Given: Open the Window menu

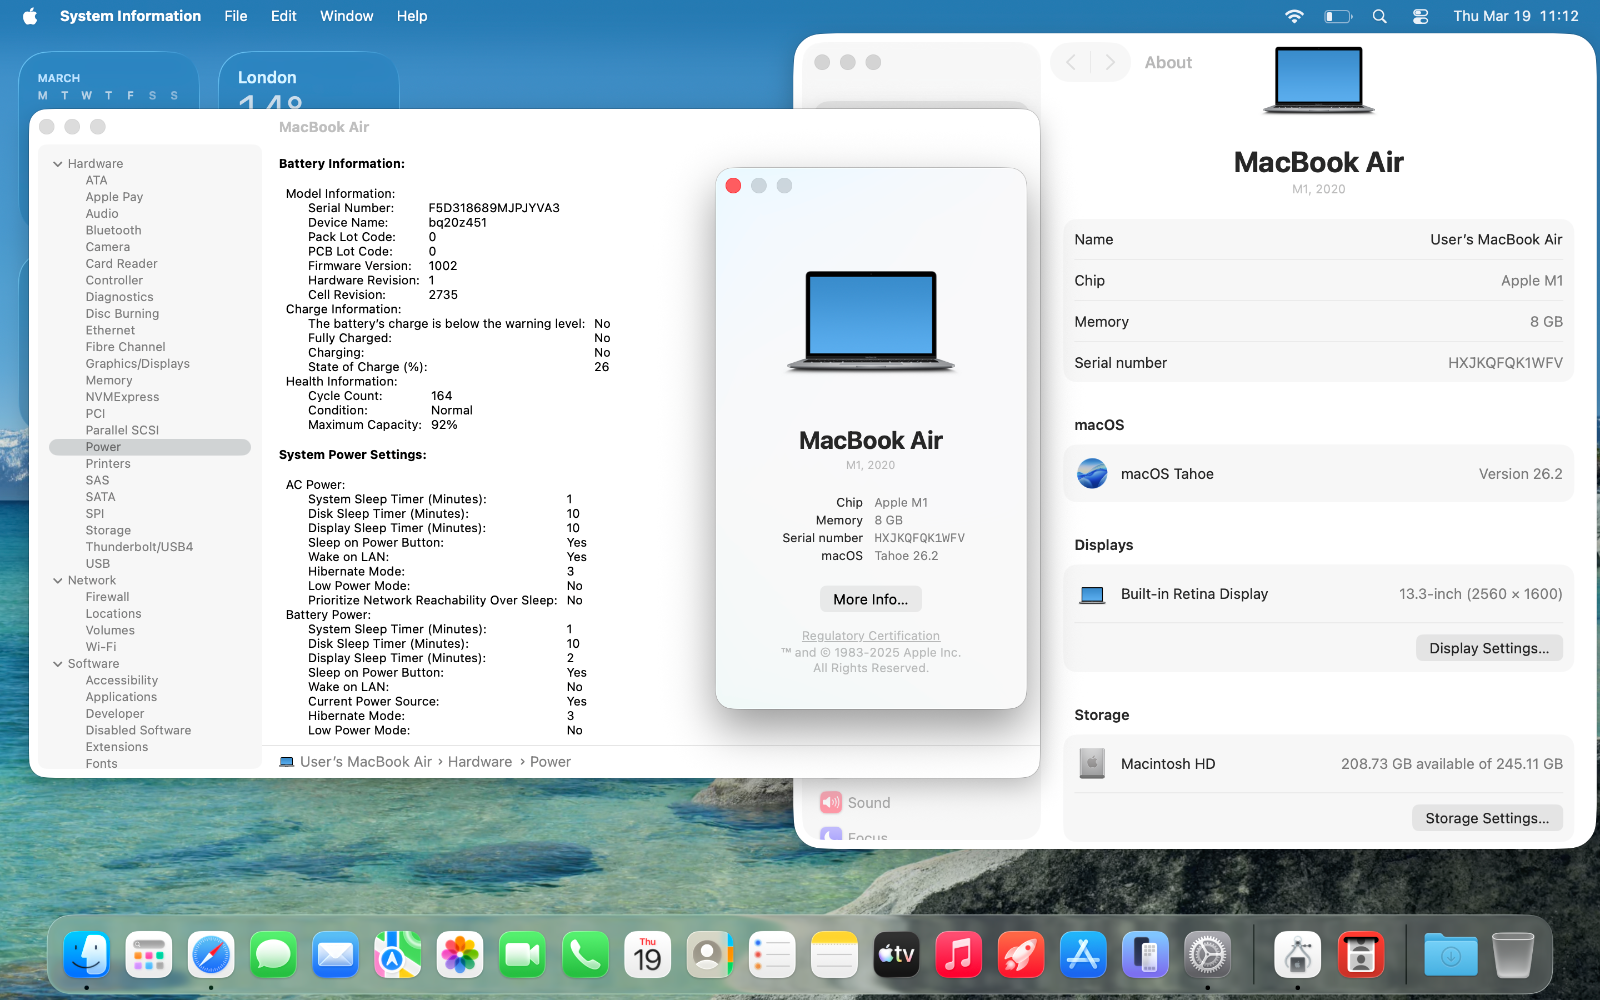Looking at the screenshot, I should [347, 16].
